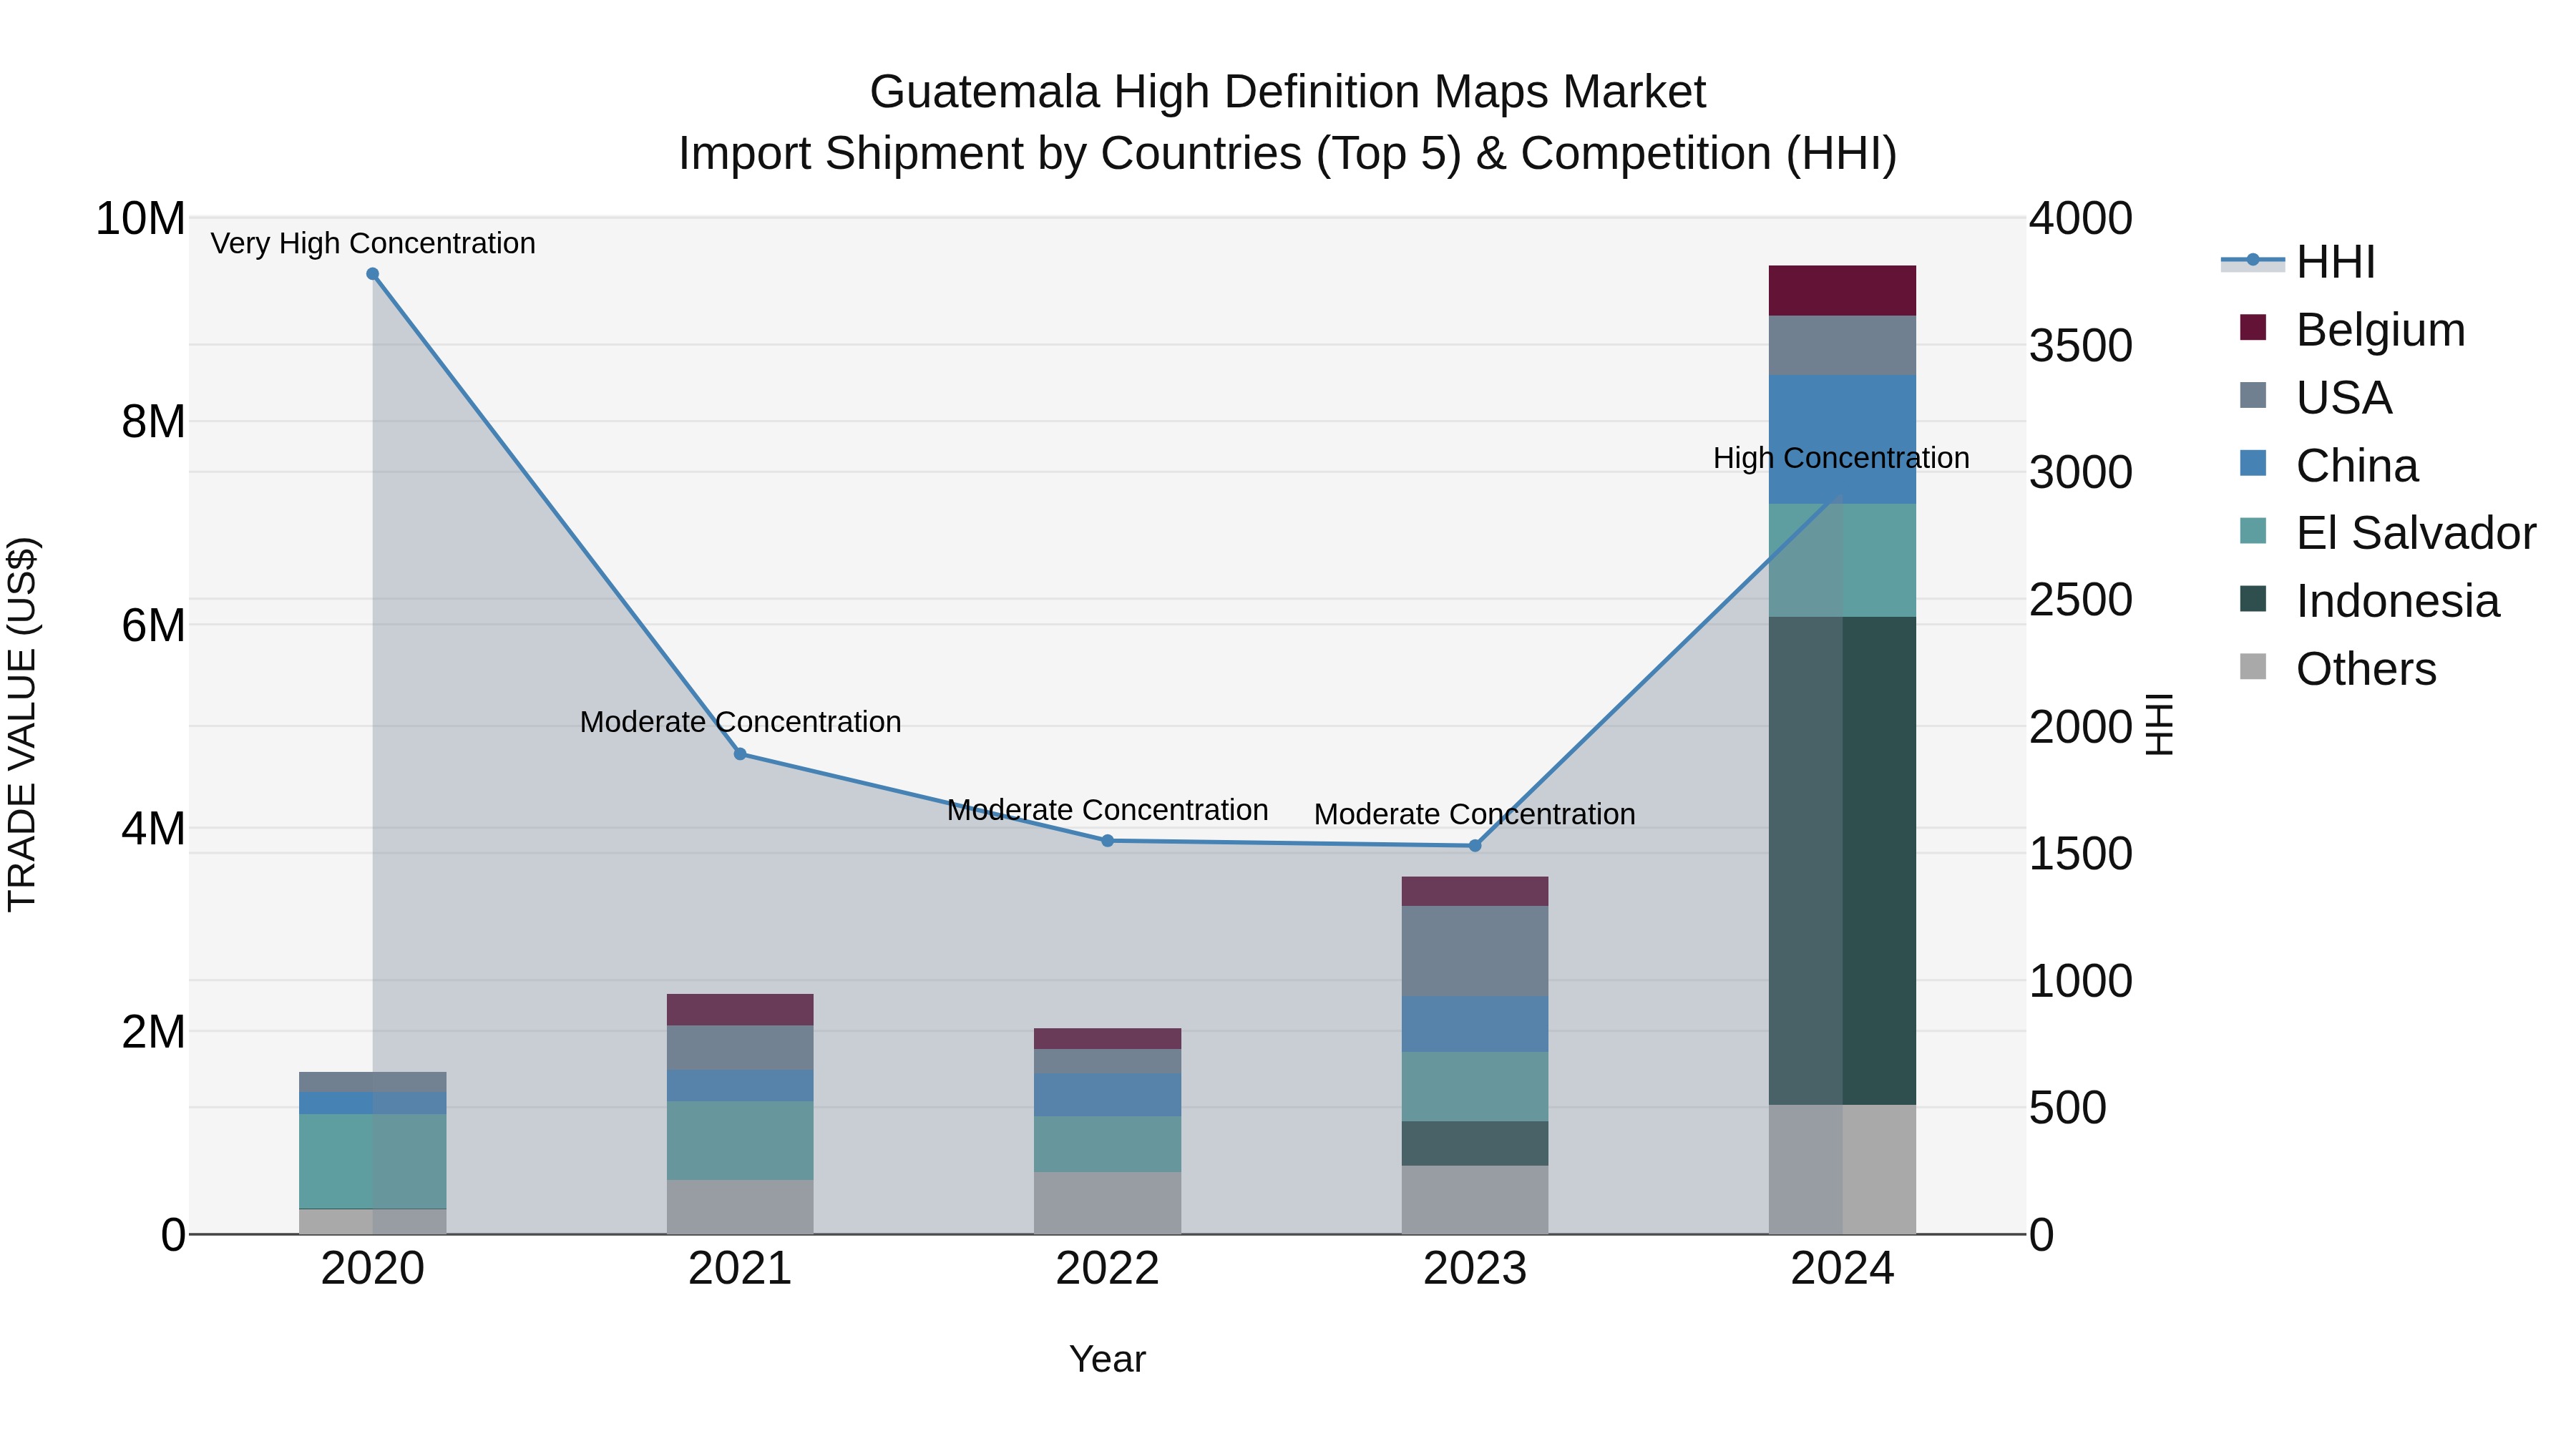The width and height of the screenshot is (2576, 1449).
Task: Click the 2023 x-axis label
Action: click(1475, 1269)
